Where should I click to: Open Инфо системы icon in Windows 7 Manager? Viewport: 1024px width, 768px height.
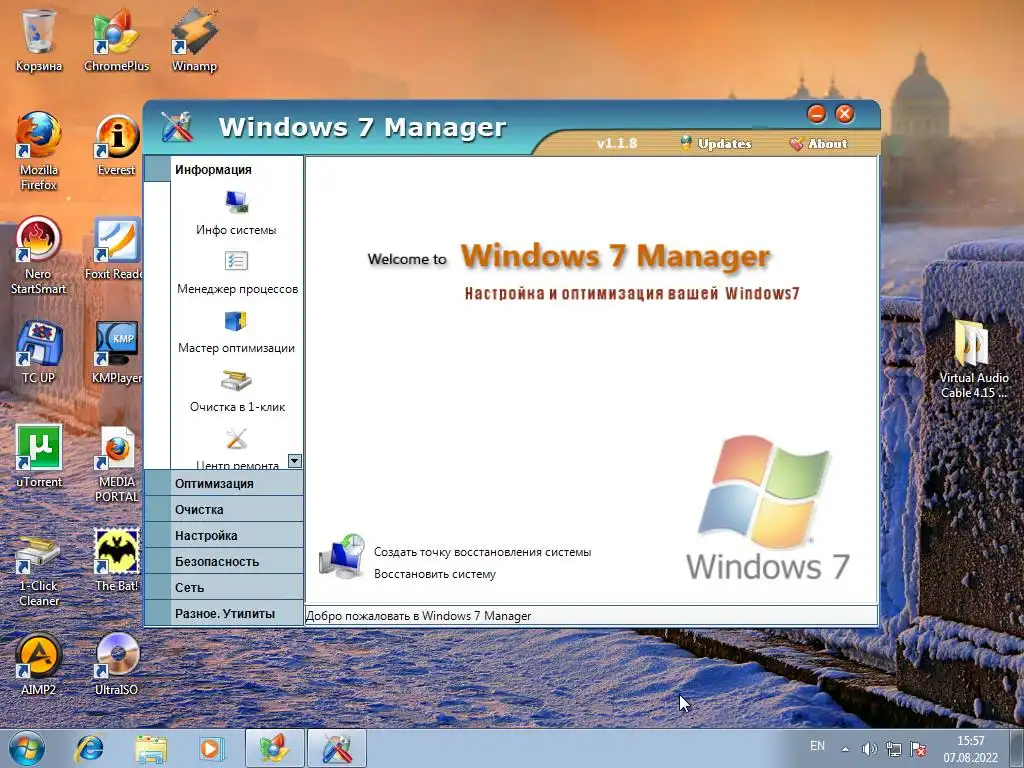click(x=236, y=202)
